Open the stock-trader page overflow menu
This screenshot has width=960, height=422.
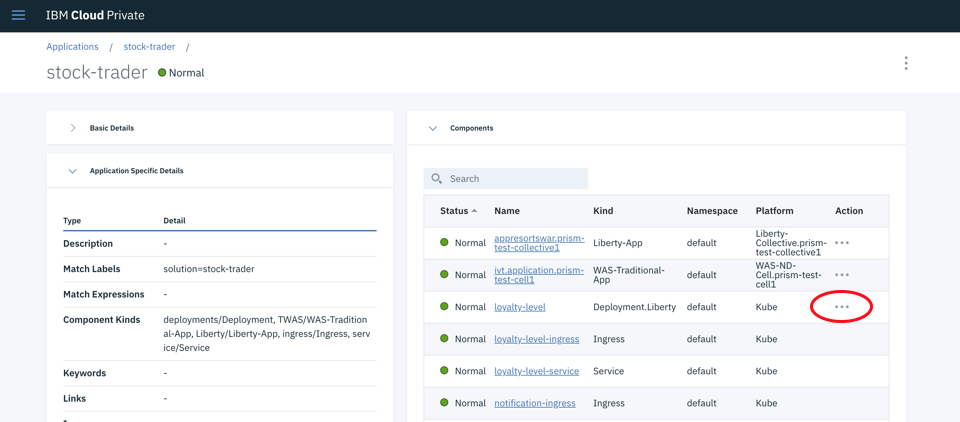[906, 63]
